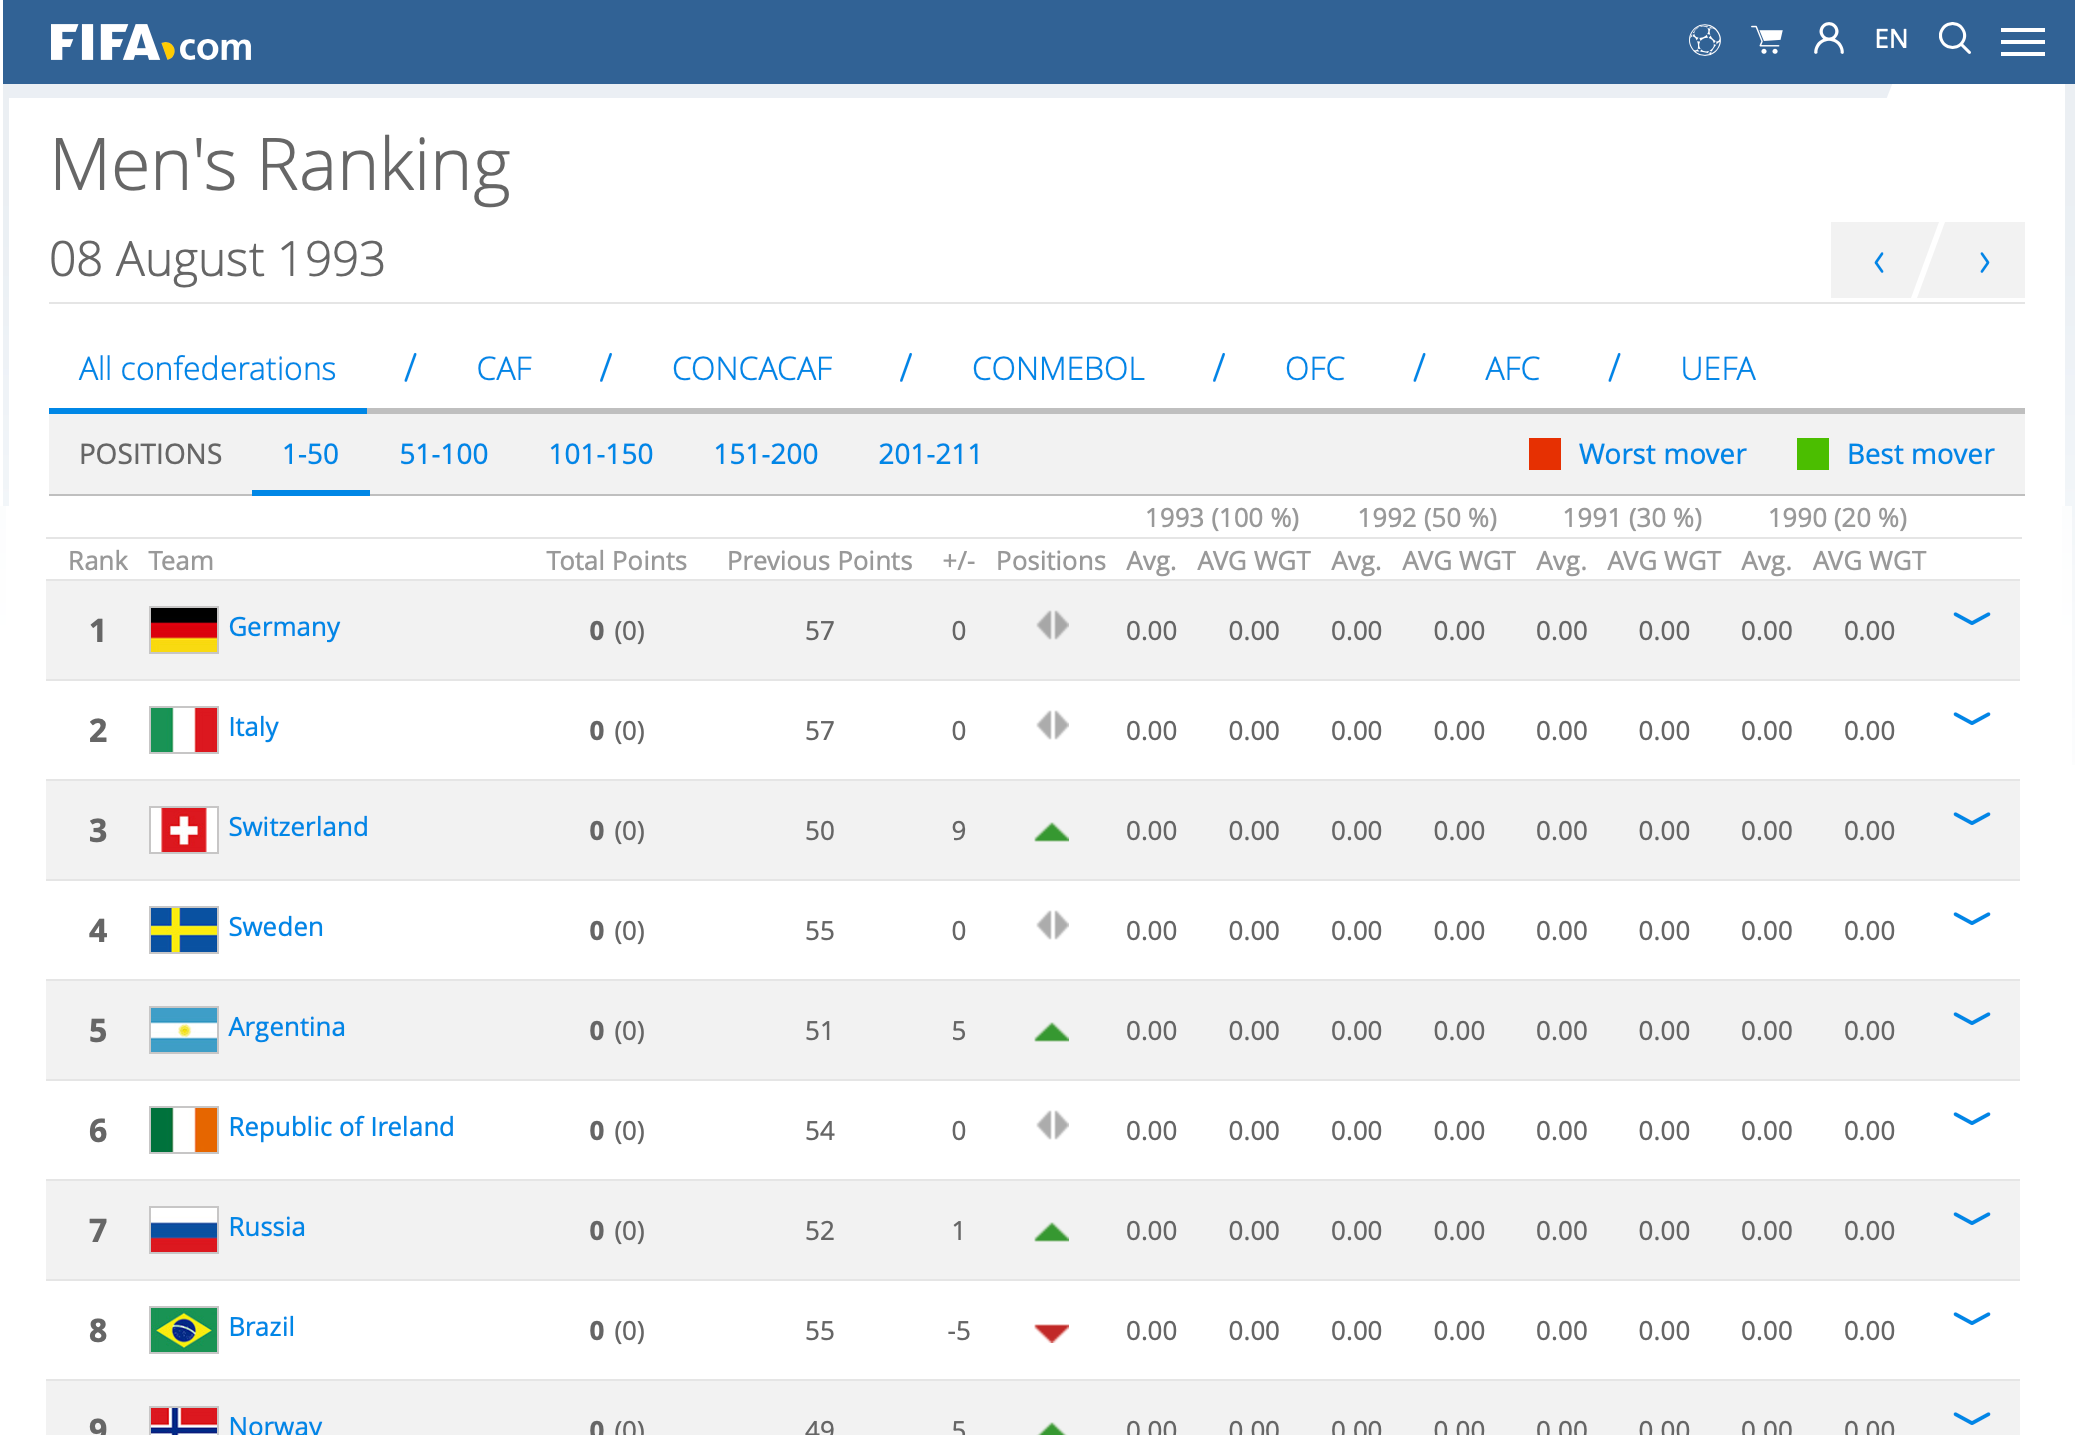Show positions 1-50
The height and width of the screenshot is (1435, 2075).
tap(310, 454)
